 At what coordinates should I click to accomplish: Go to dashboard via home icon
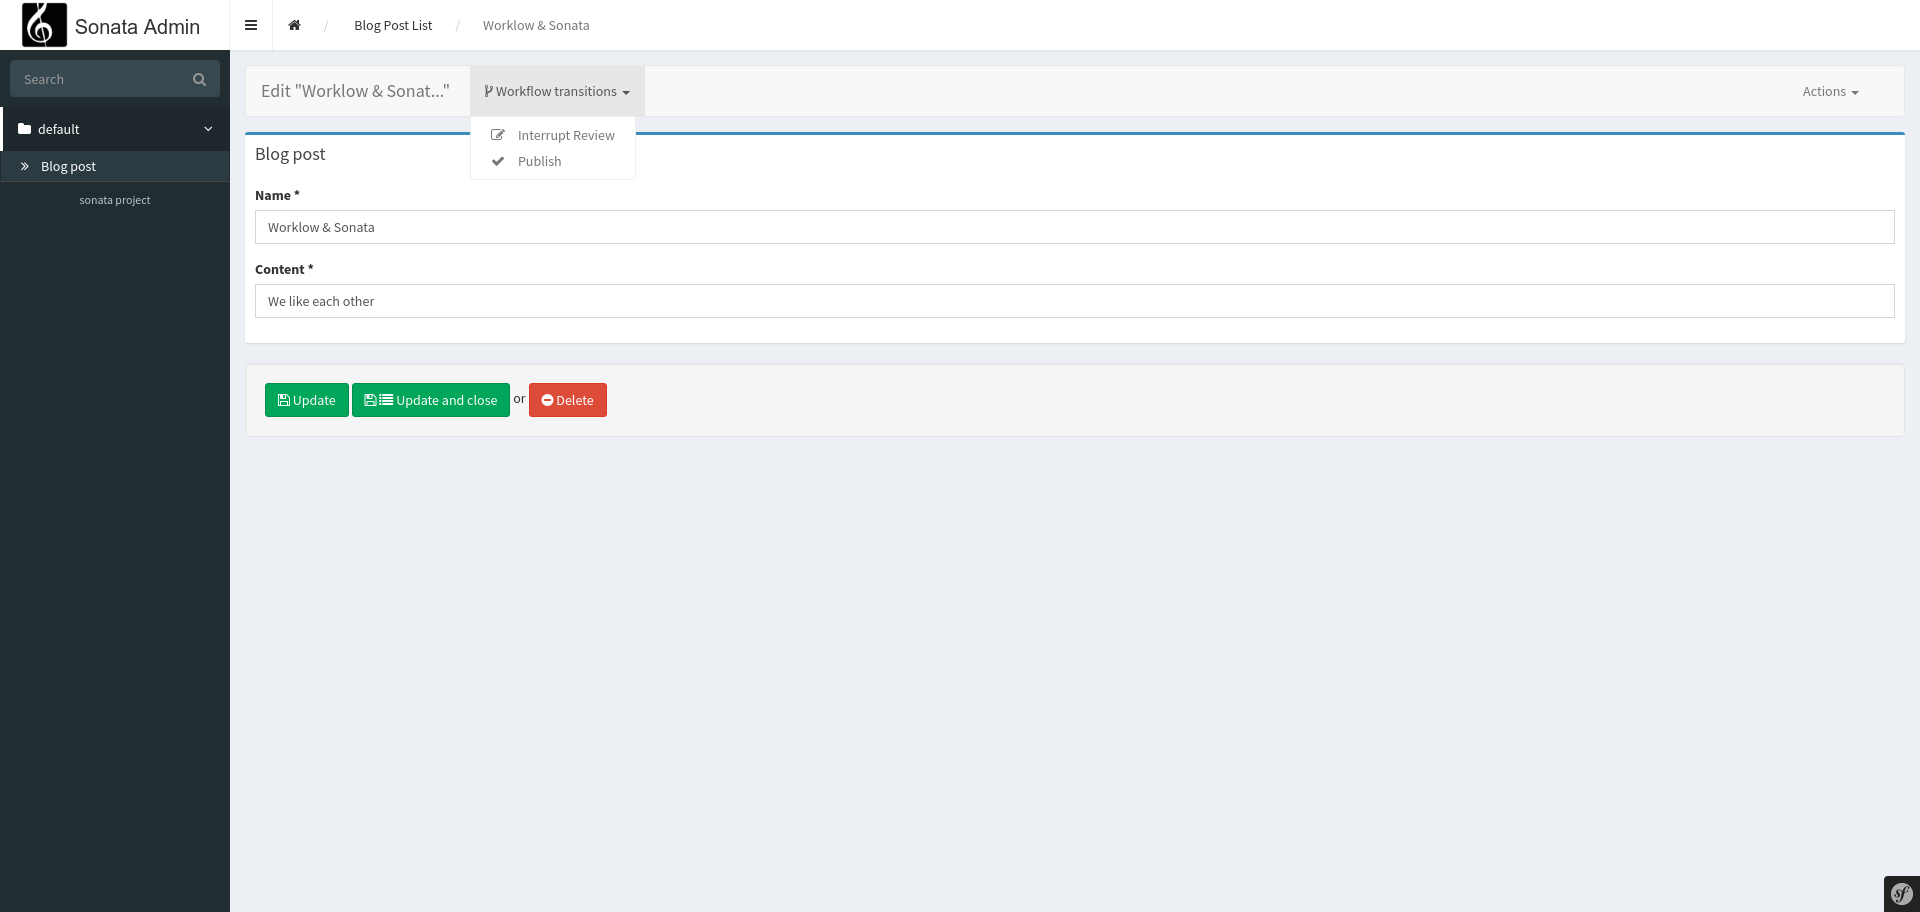[x=294, y=25]
